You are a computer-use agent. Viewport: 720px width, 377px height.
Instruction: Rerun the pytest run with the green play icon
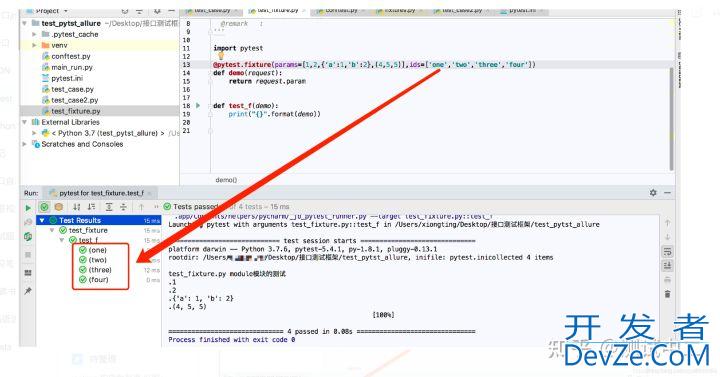click(x=28, y=208)
